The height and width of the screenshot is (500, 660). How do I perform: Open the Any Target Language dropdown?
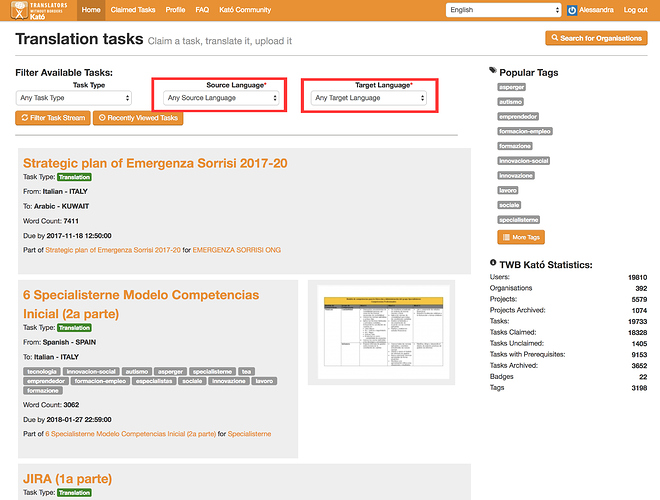tap(369, 98)
